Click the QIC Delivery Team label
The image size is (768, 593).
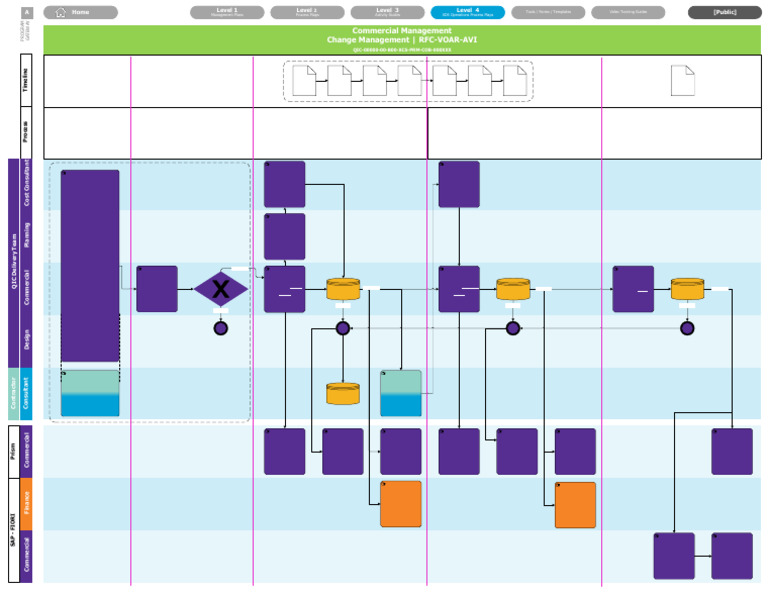(x=14, y=263)
